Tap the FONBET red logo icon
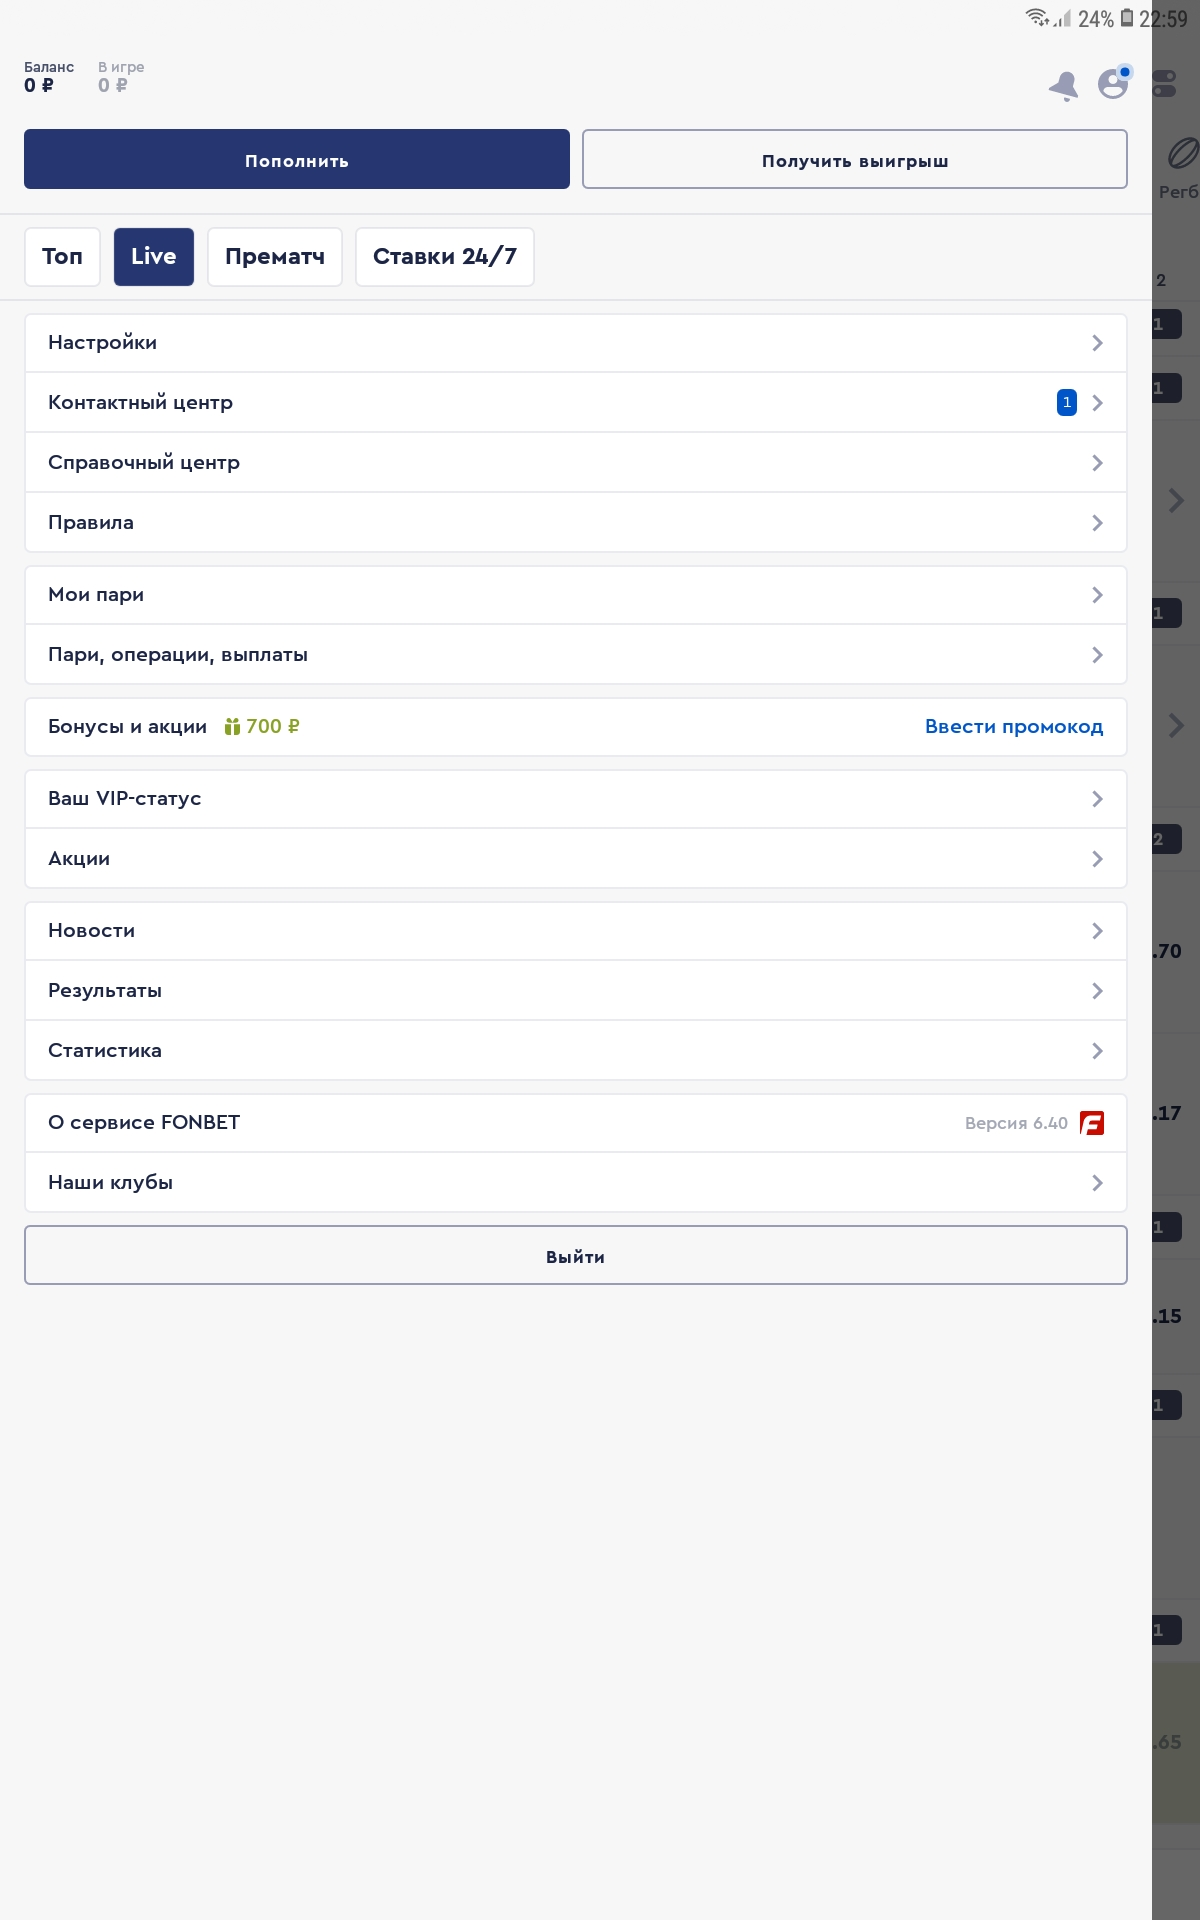This screenshot has width=1200, height=1920. click(1092, 1123)
